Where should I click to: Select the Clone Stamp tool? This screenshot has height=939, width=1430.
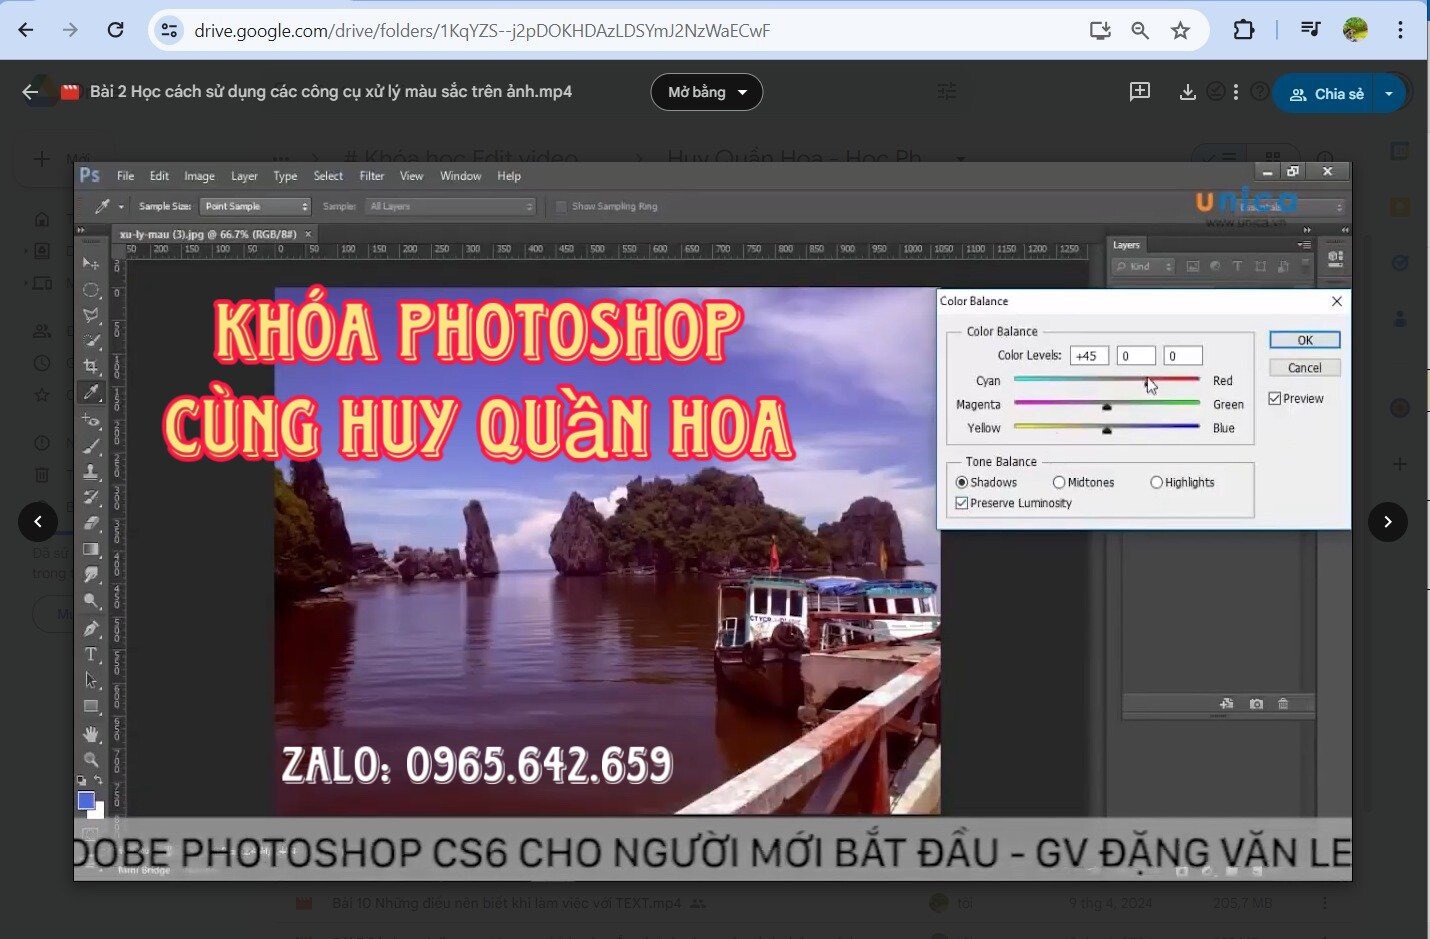(91, 471)
